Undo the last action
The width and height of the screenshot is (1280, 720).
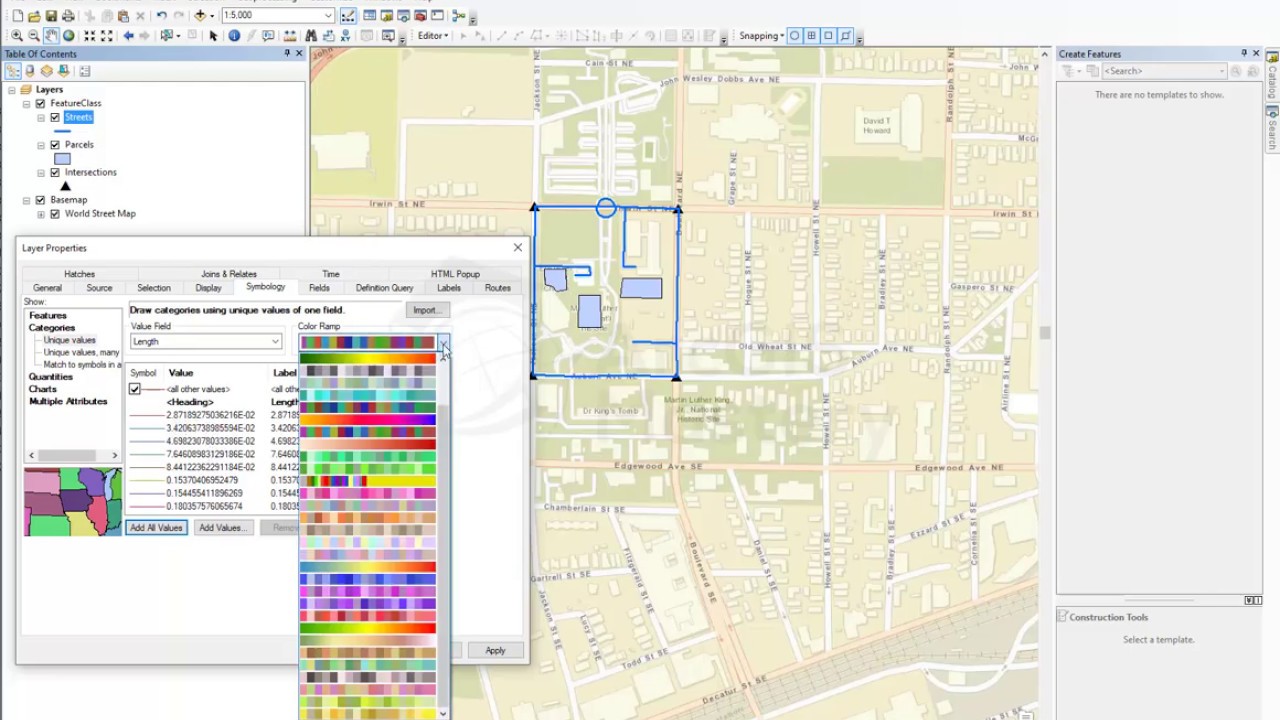point(161,16)
